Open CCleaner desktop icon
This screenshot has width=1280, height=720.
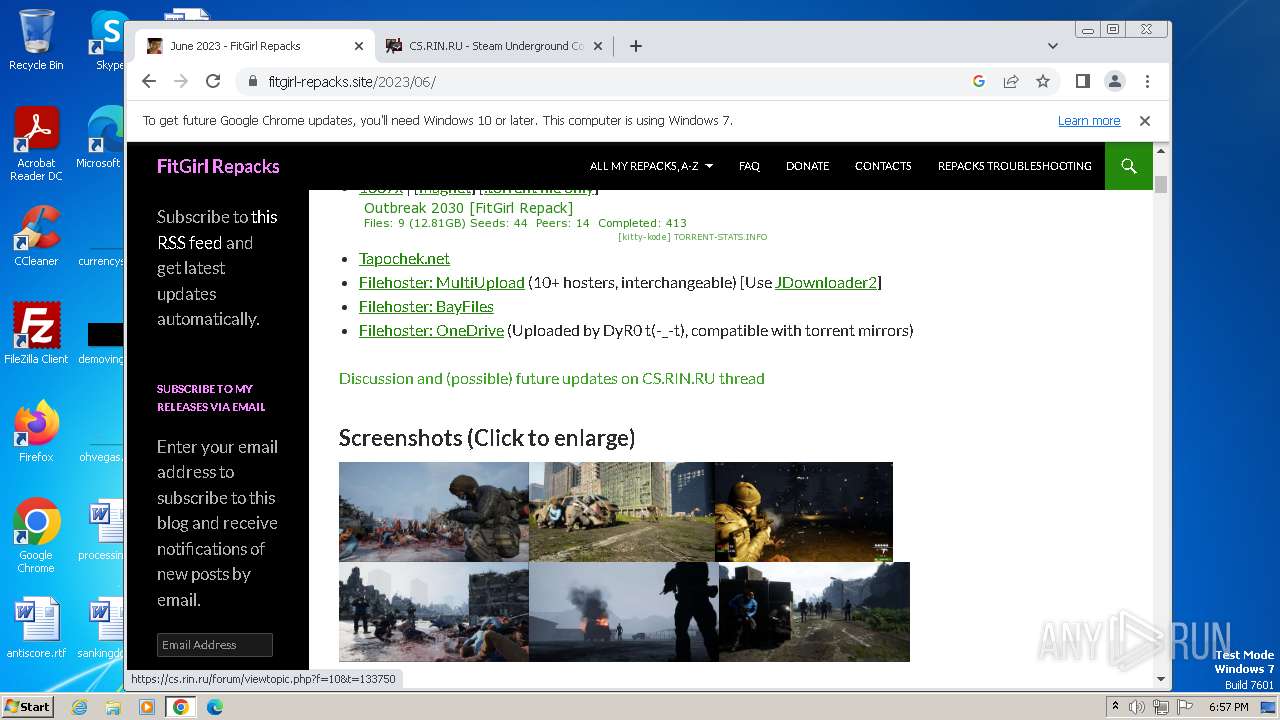point(36,236)
